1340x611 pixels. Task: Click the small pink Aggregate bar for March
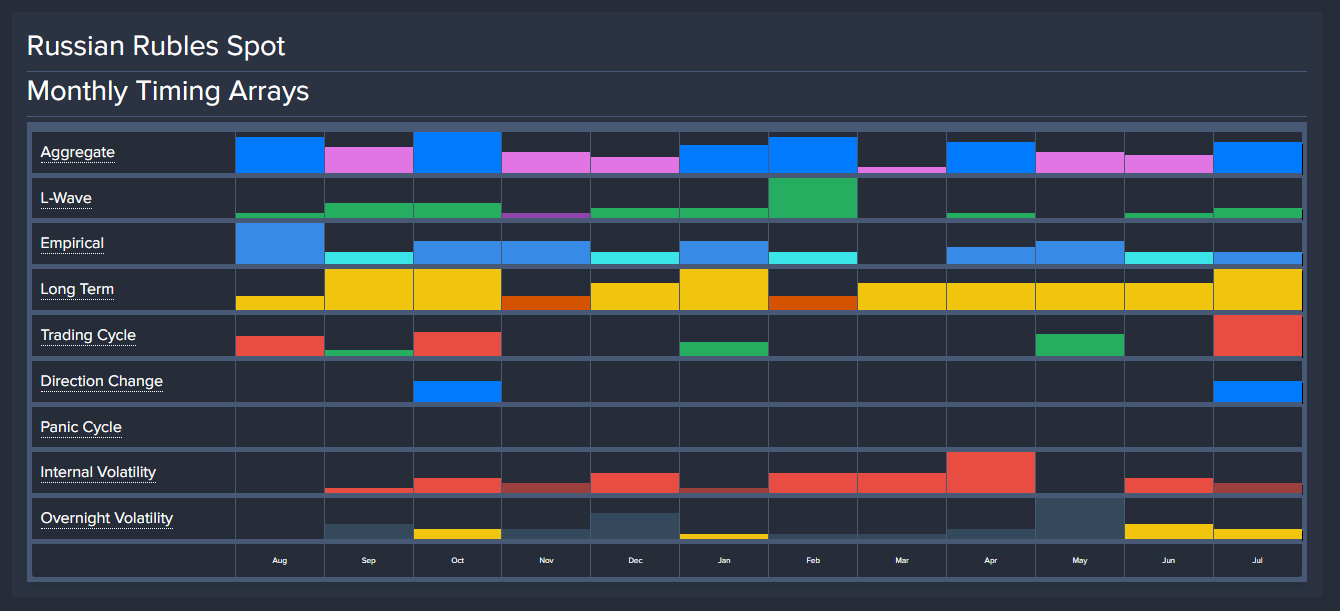[x=901, y=170]
